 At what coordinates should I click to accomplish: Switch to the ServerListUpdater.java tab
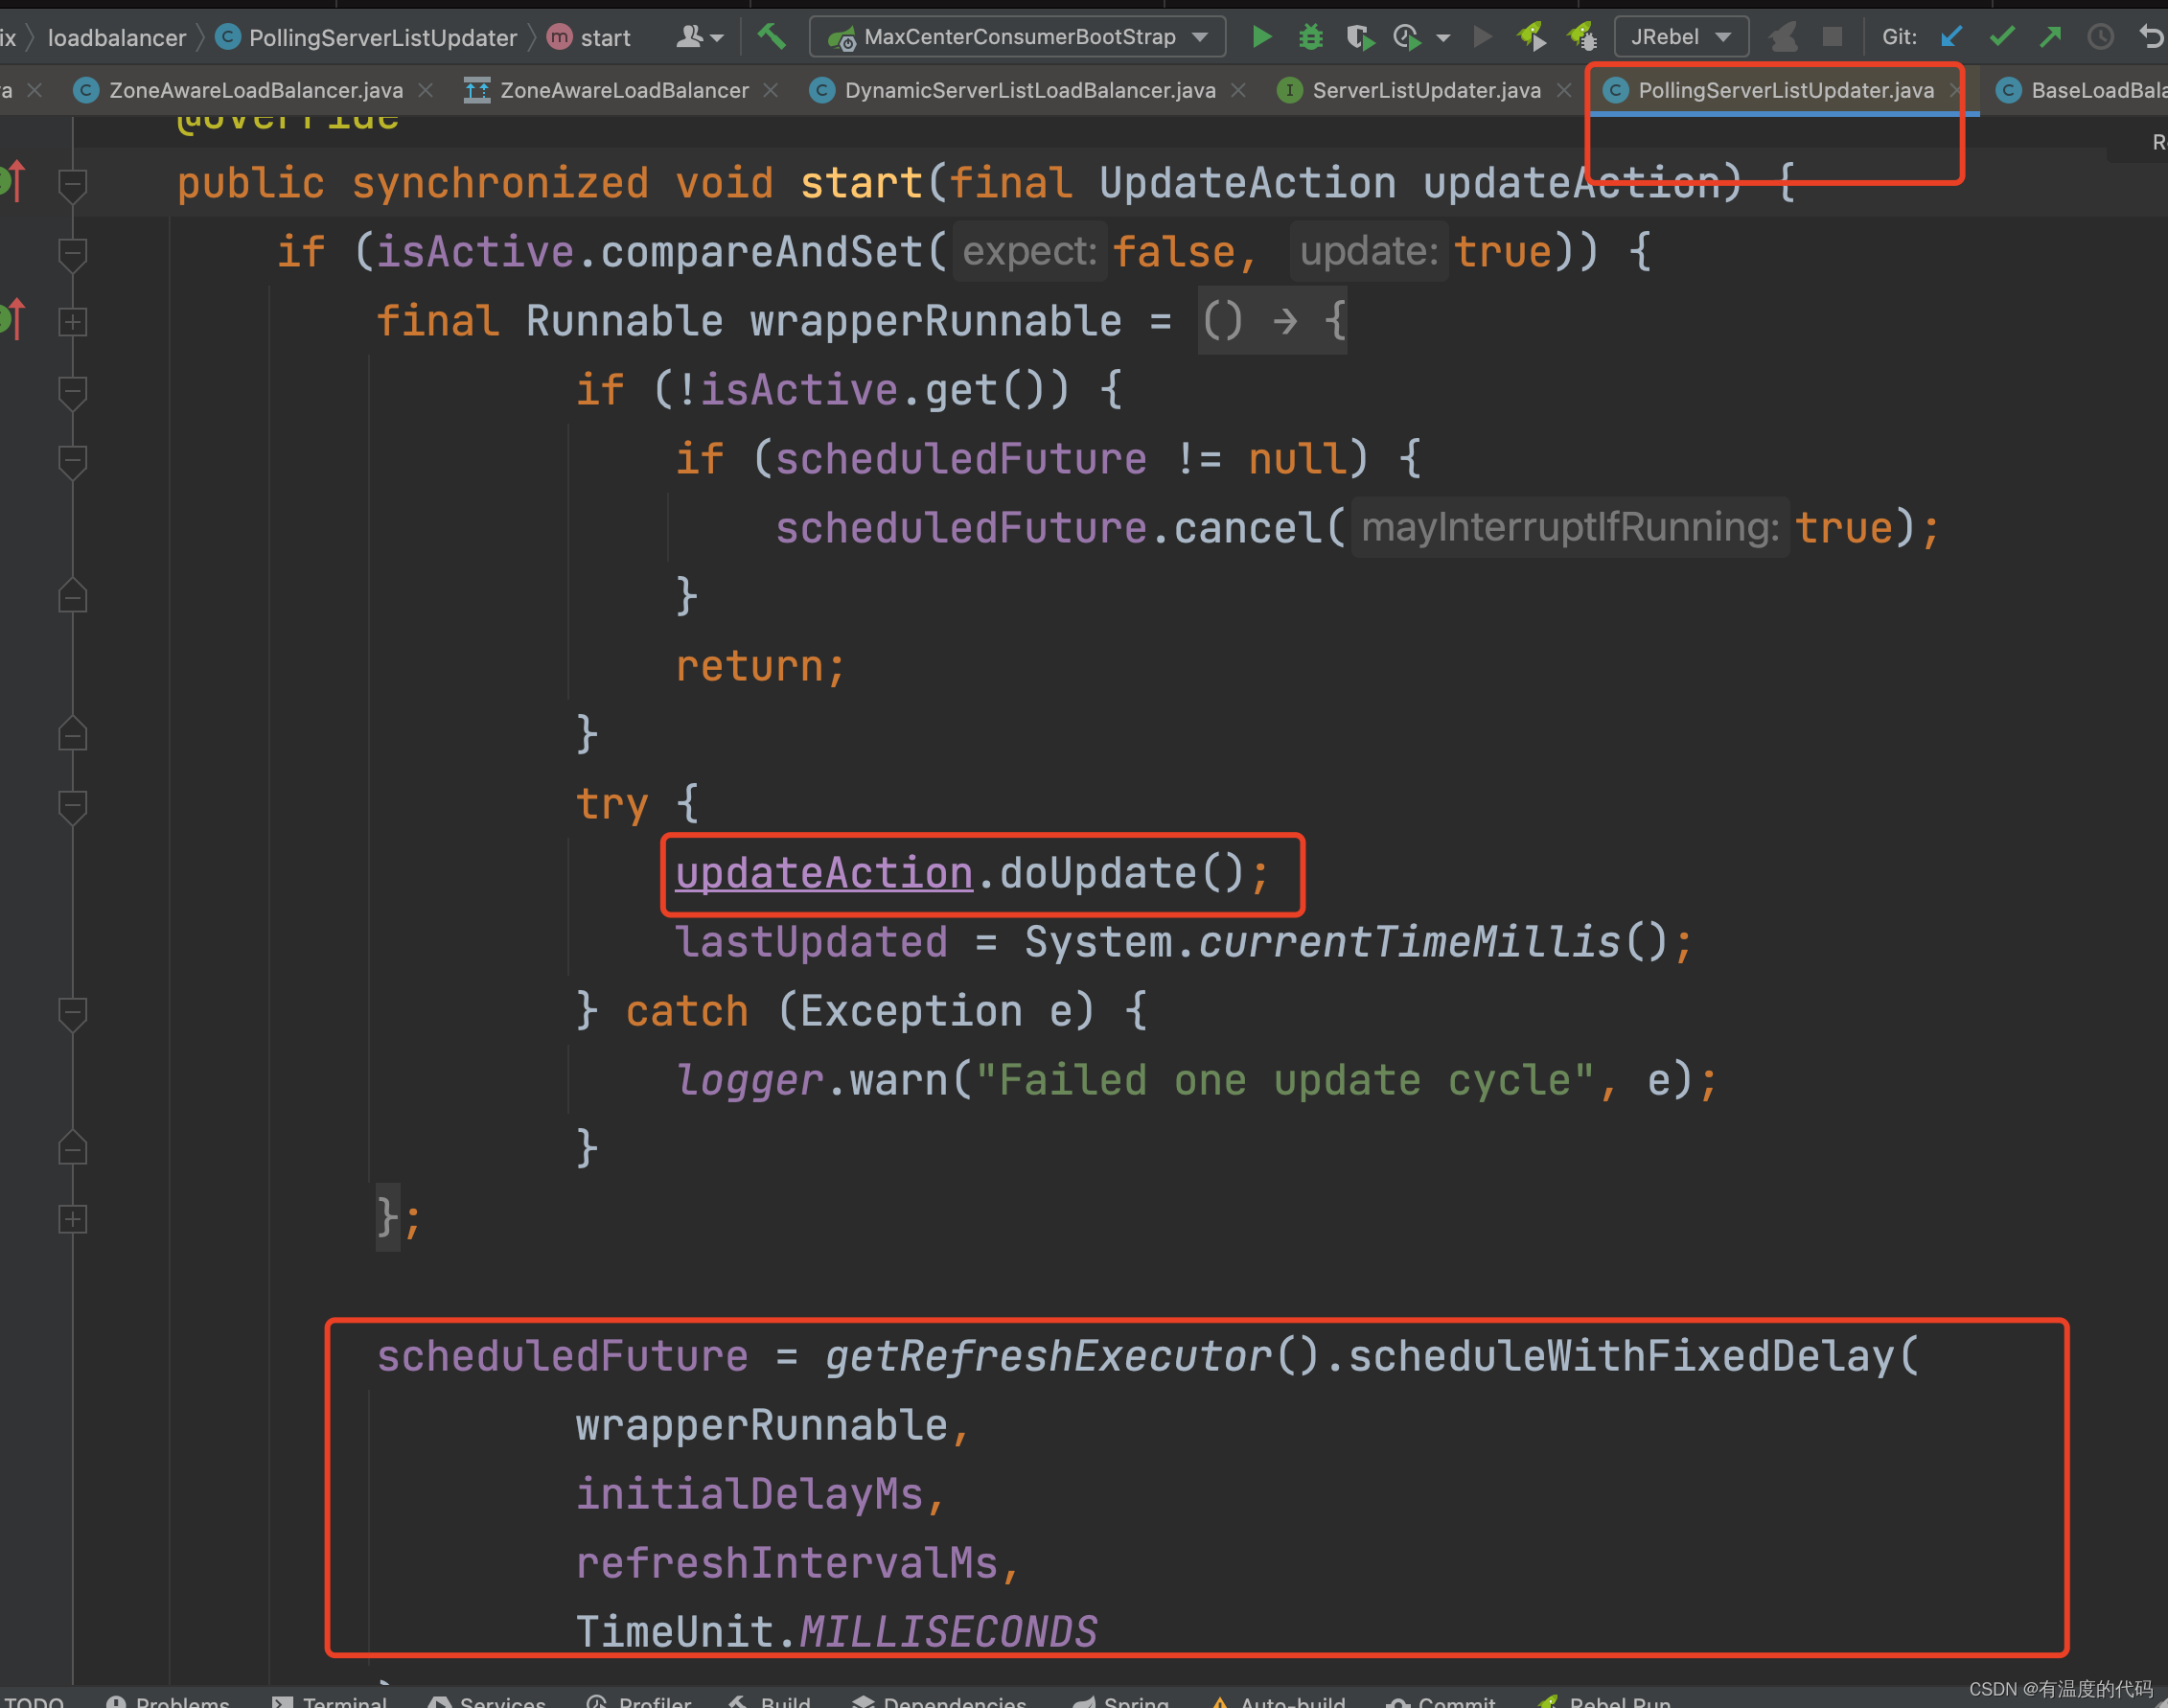(x=1425, y=91)
